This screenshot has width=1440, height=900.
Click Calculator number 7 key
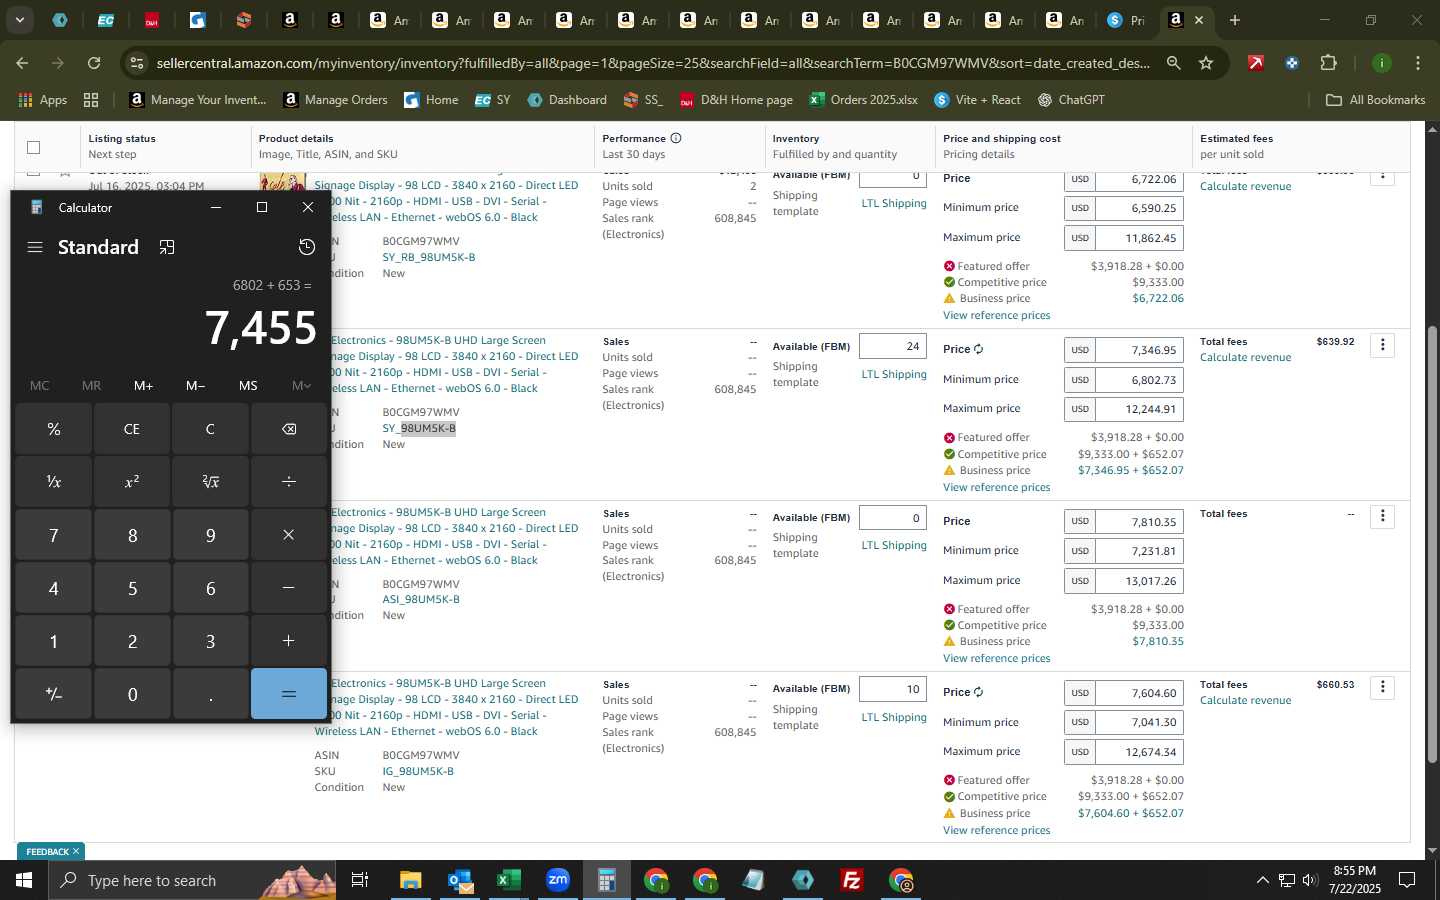(54, 535)
